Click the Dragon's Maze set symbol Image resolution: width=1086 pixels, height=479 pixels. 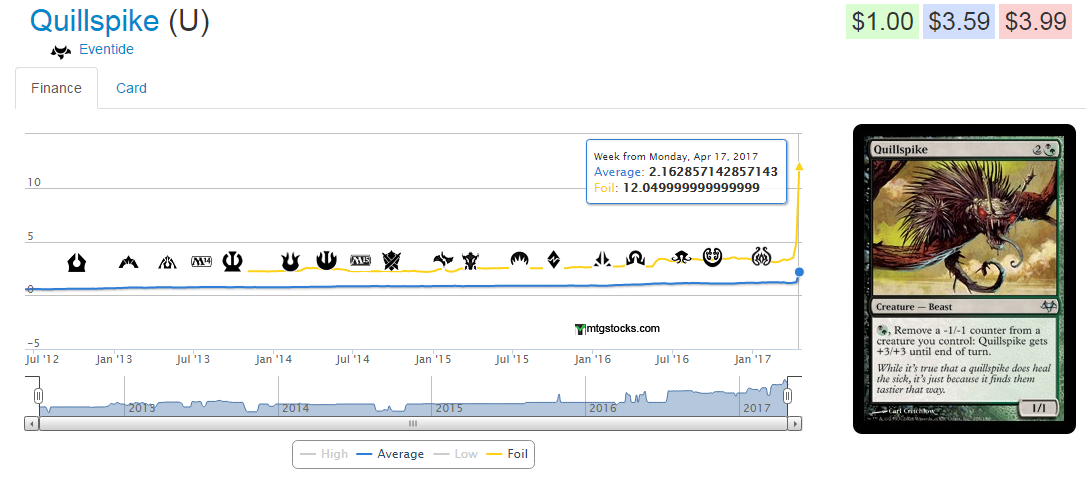[168, 262]
